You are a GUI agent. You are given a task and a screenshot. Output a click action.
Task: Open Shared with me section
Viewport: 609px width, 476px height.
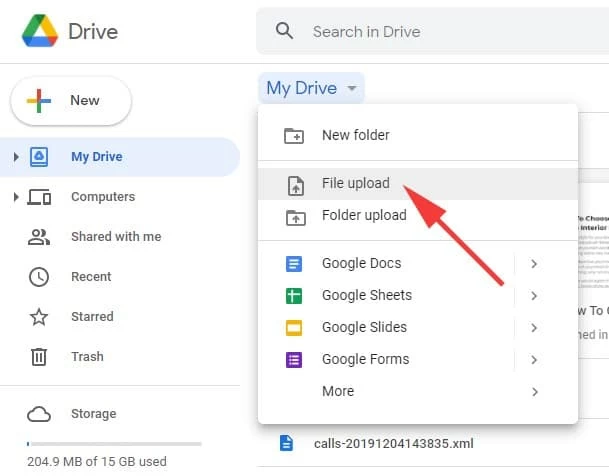[x=115, y=237]
